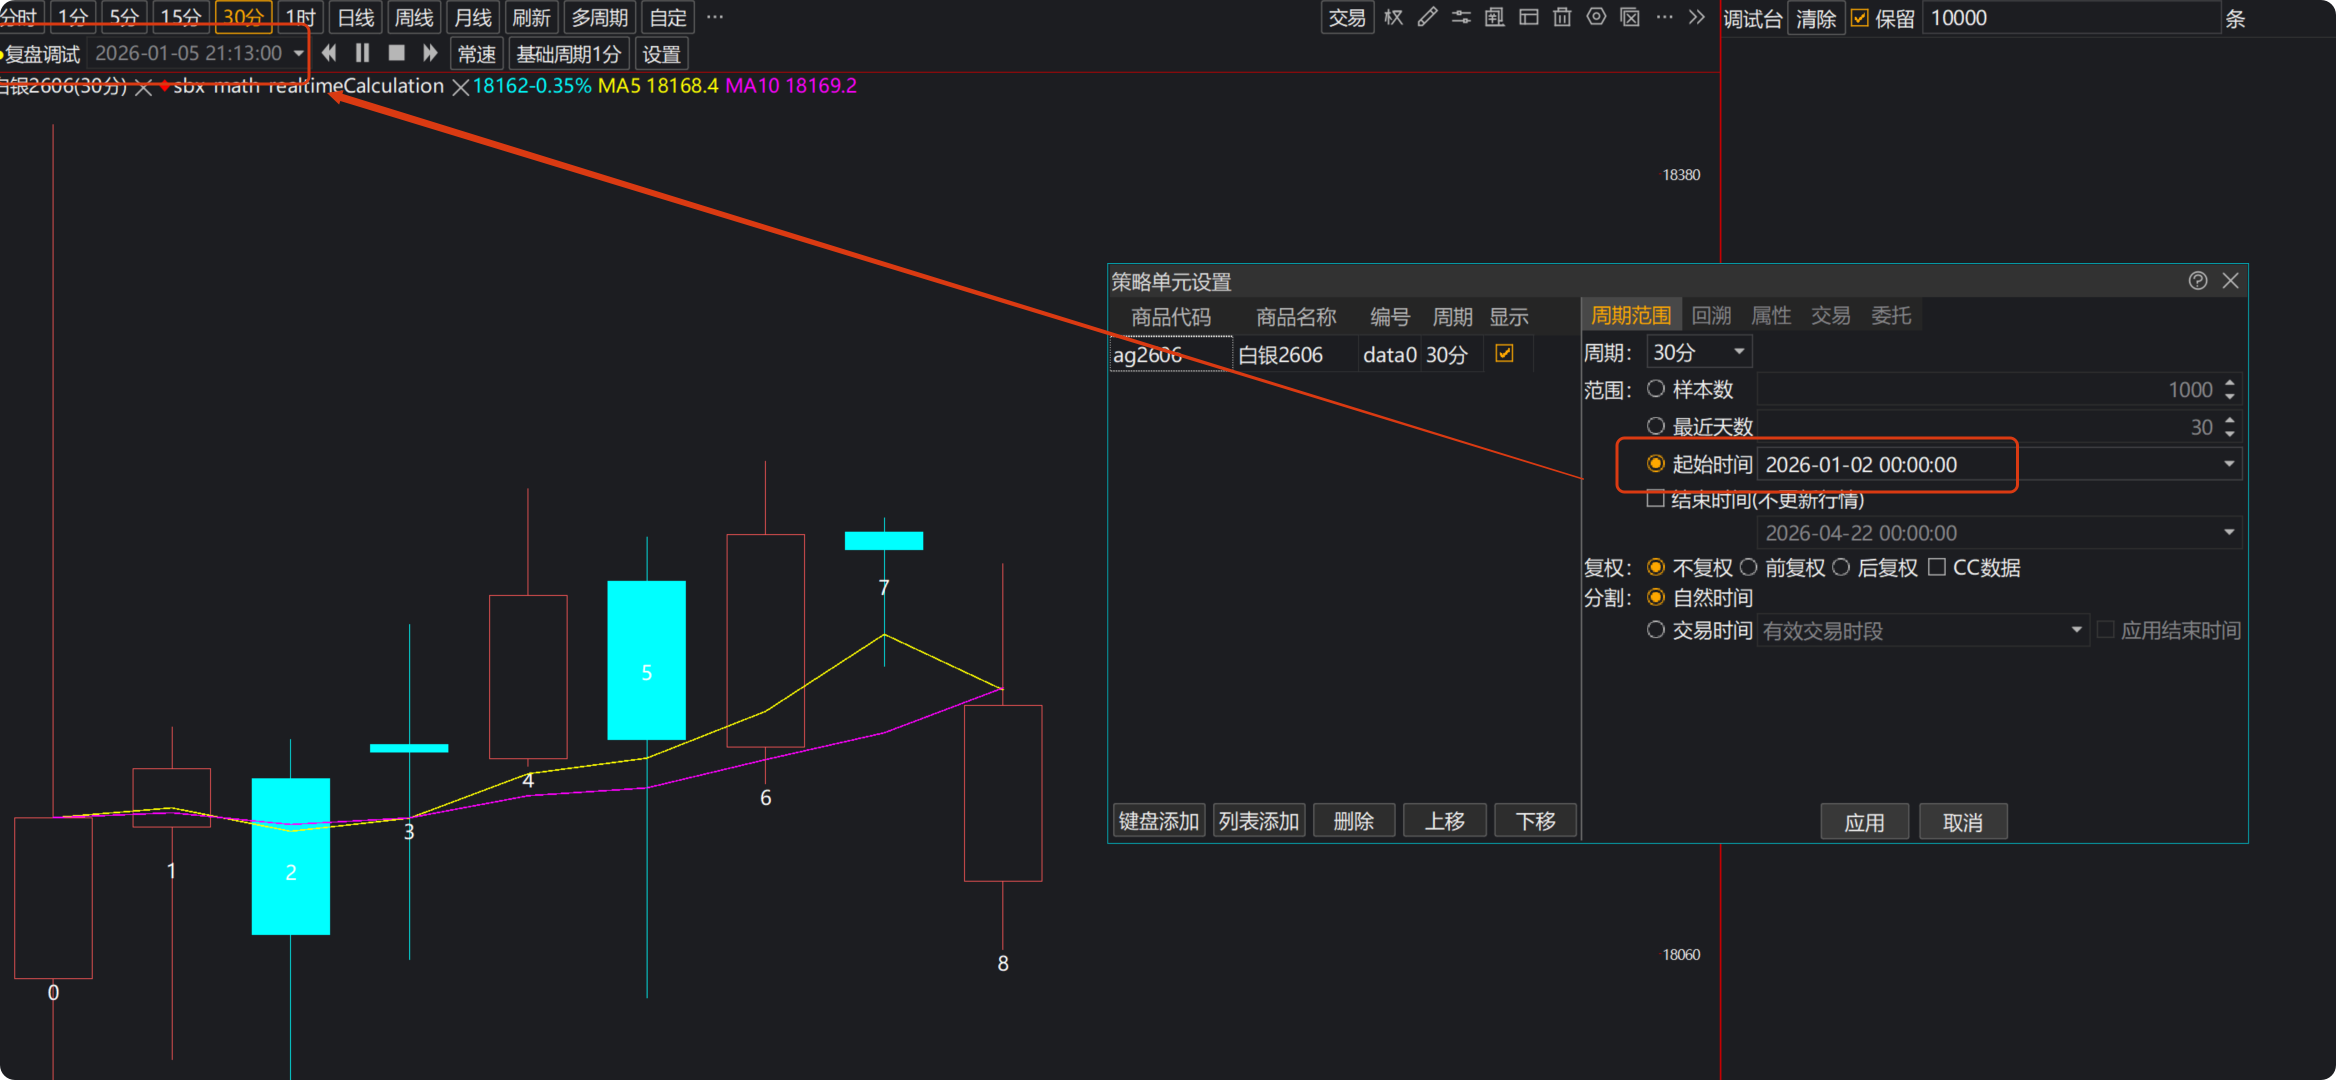The image size is (2336, 1080).
Task: Expand the 周期 30分 dropdown
Action: click(1739, 352)
